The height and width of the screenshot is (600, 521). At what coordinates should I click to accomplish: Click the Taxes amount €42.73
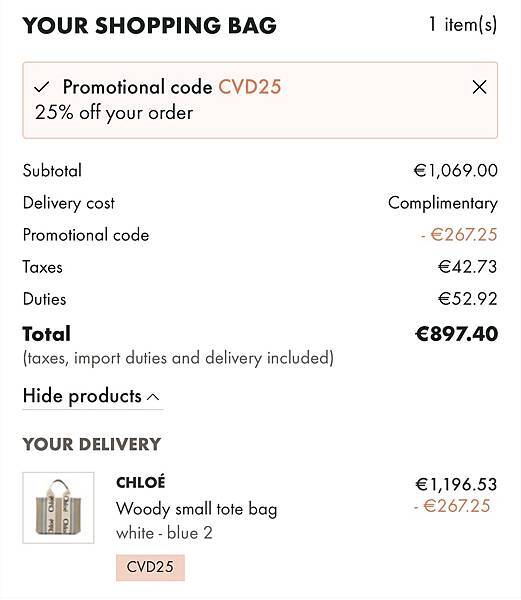click(x=467, y=267)
